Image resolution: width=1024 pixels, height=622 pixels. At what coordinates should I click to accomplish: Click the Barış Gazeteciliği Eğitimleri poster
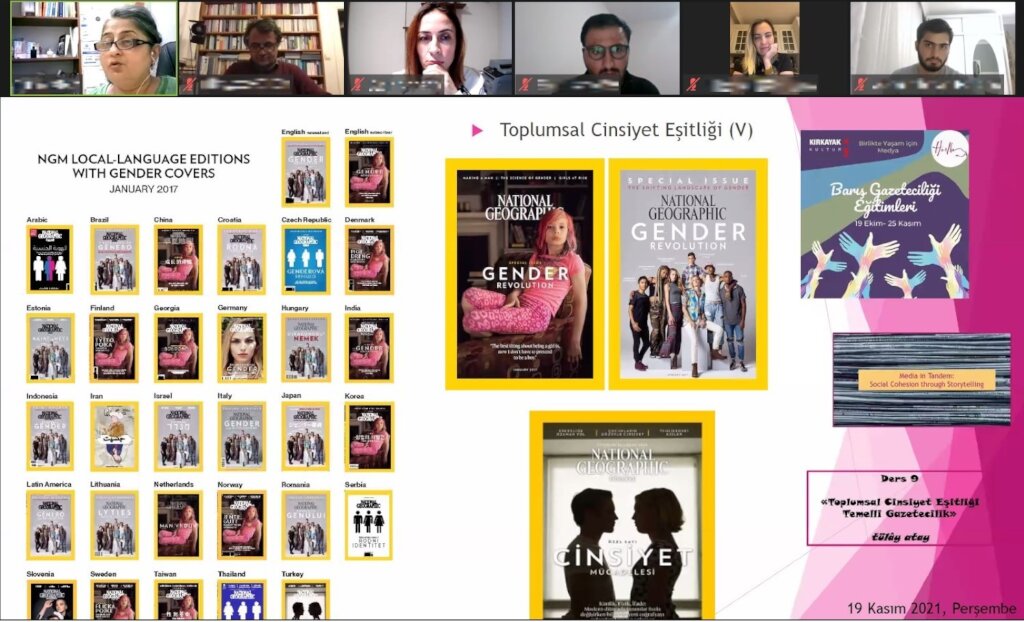pyautogui.click(x=885, y=214)
